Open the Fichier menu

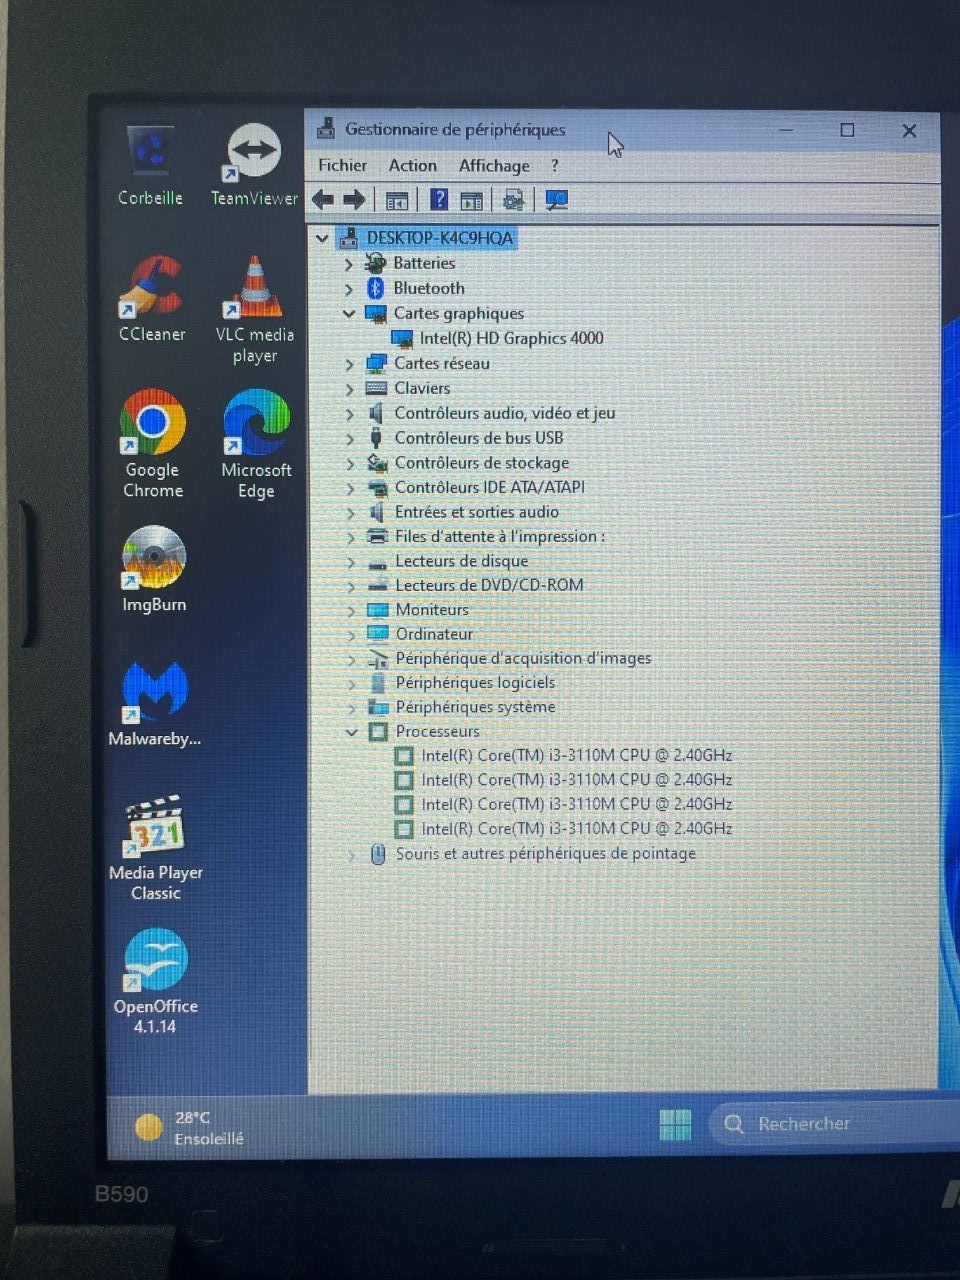coord(342,166)
